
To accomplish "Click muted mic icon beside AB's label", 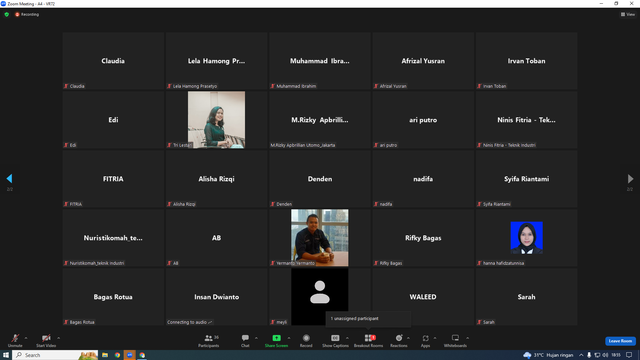I will point(169,263).
